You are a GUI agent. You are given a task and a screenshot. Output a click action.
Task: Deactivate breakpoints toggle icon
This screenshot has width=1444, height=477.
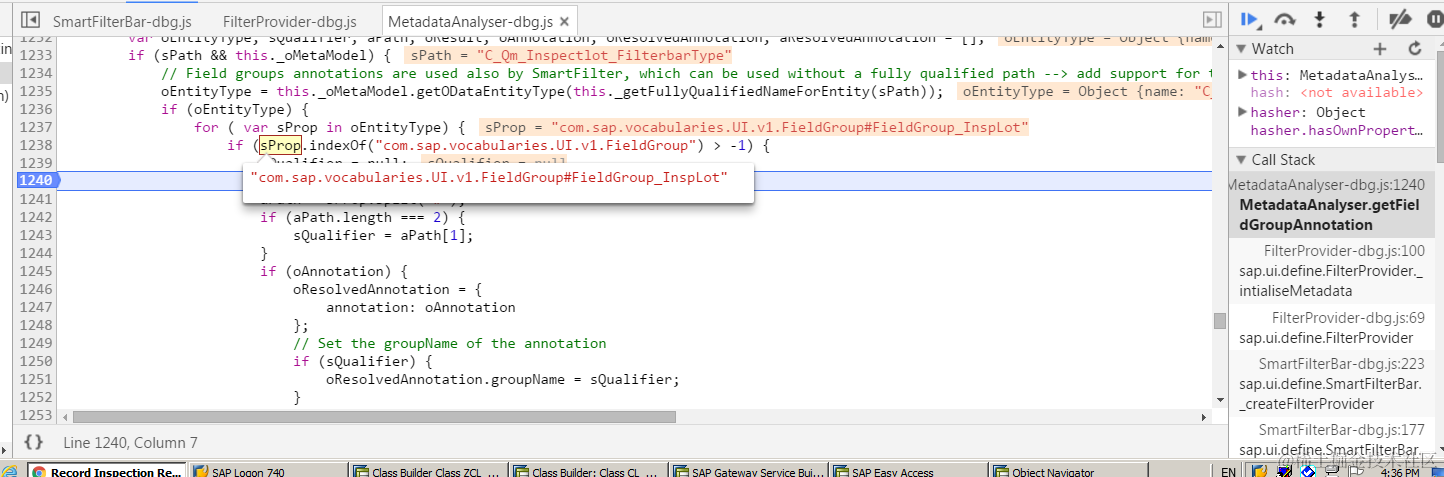(x=1400, y=19)
